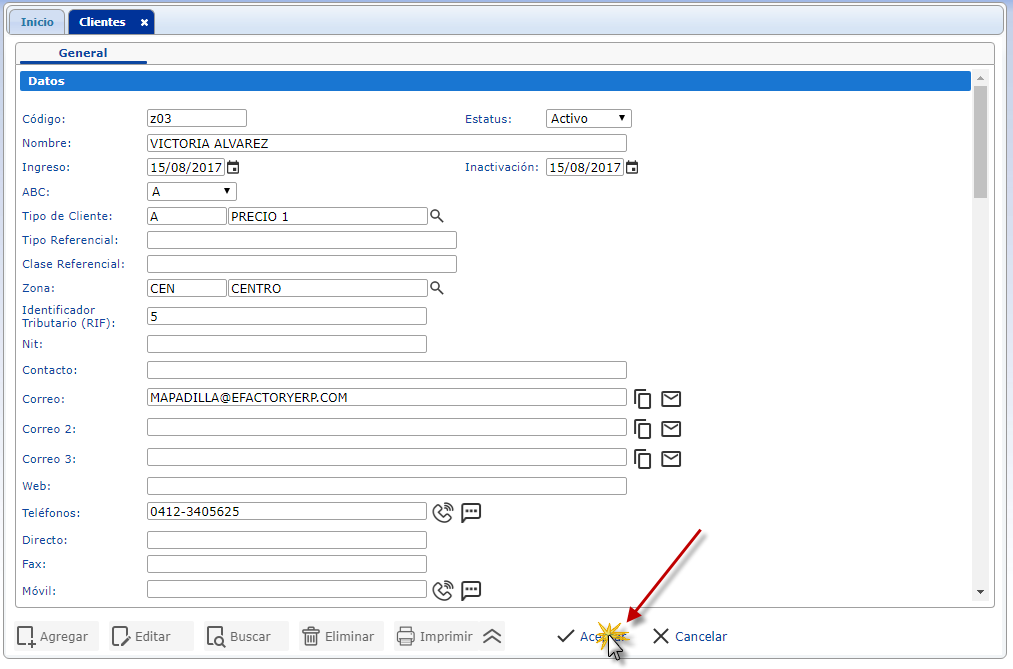Image resolution: width=1013 pixels, height=669 pixels.
Task: Focus the Código field
Action: tap(196, 118)
